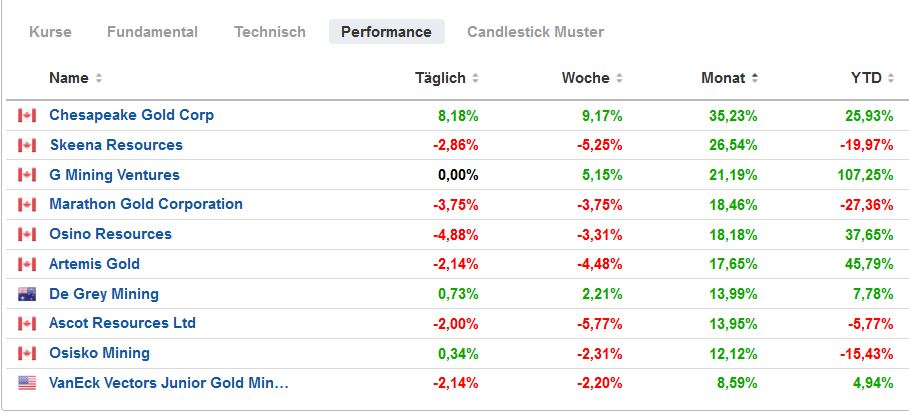
Task: Click the Canada flag next to Skeena Resources
Action: tap(26, 145)
